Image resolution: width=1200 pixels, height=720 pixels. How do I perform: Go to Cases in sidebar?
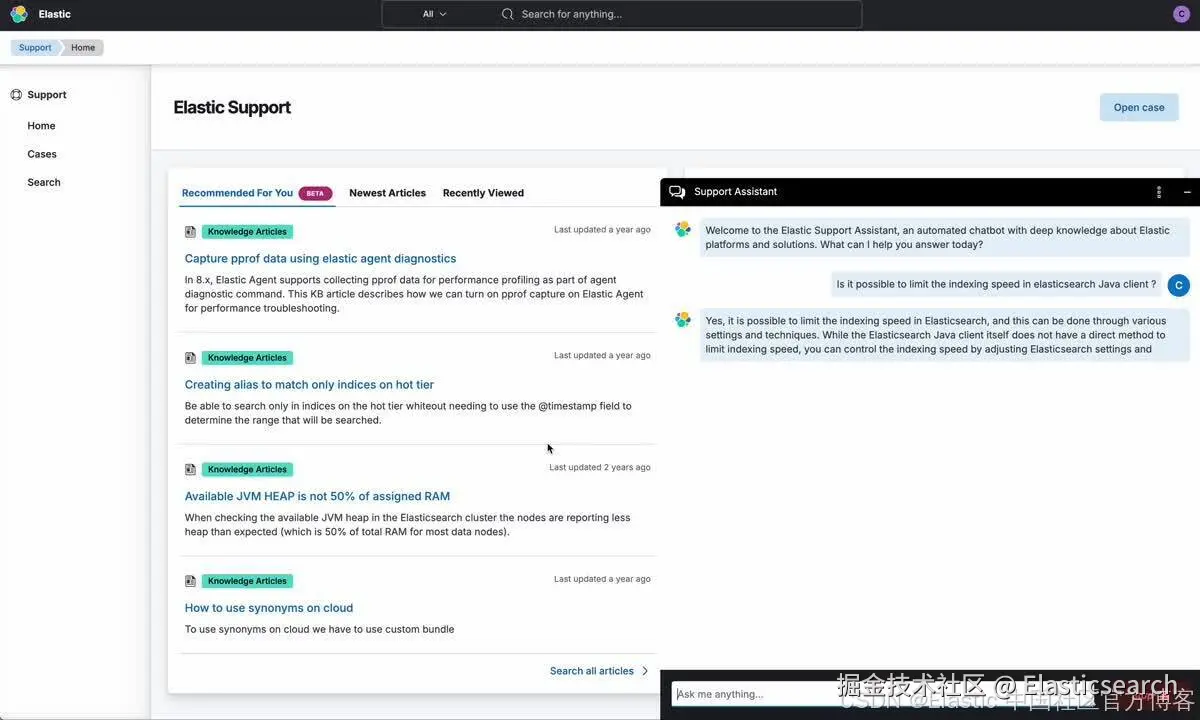point(42,154)
